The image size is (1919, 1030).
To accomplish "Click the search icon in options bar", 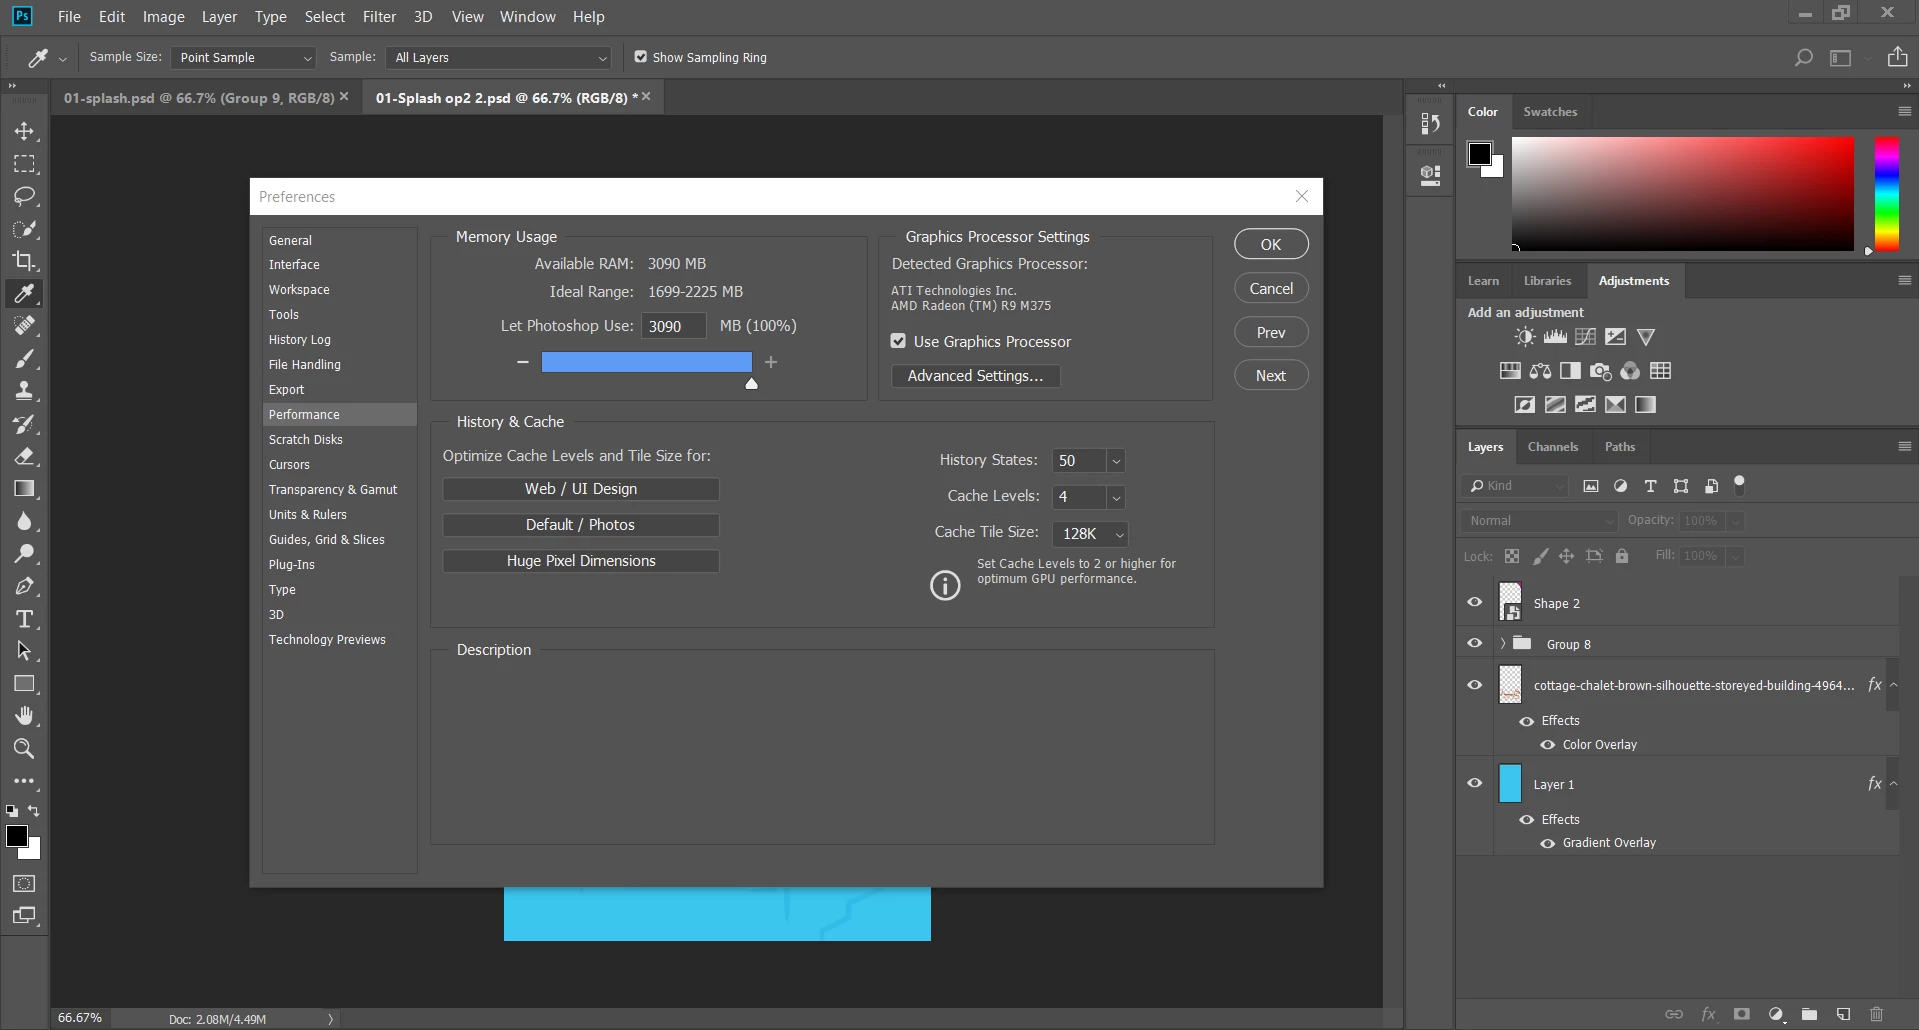I will click(1803, 58).
